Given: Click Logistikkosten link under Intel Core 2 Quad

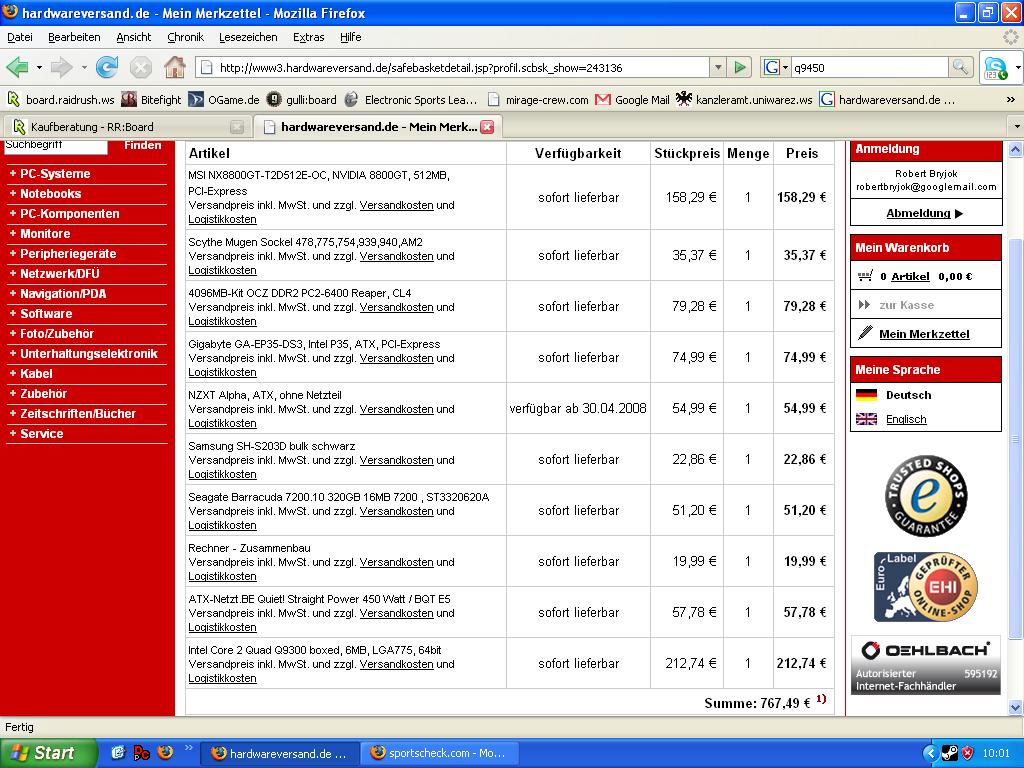Looking at the screenshot, I should click(222, 679).
